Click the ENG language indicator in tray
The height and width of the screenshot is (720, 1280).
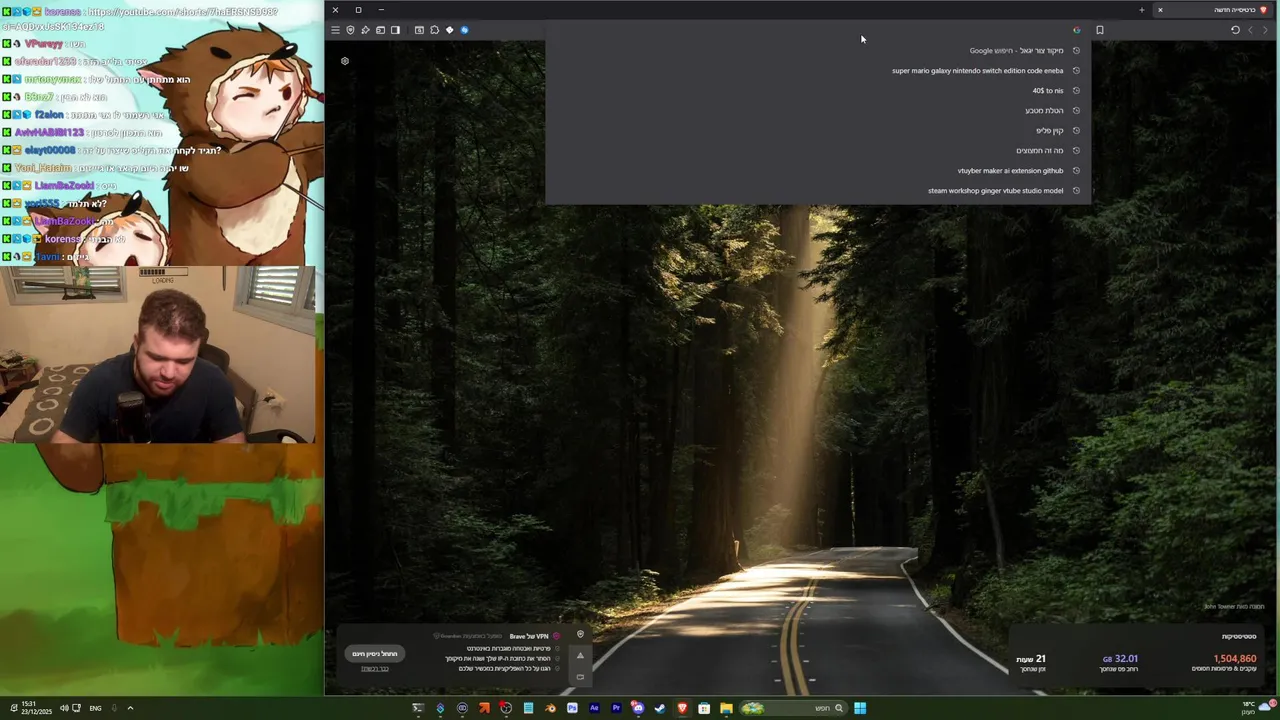95,708
